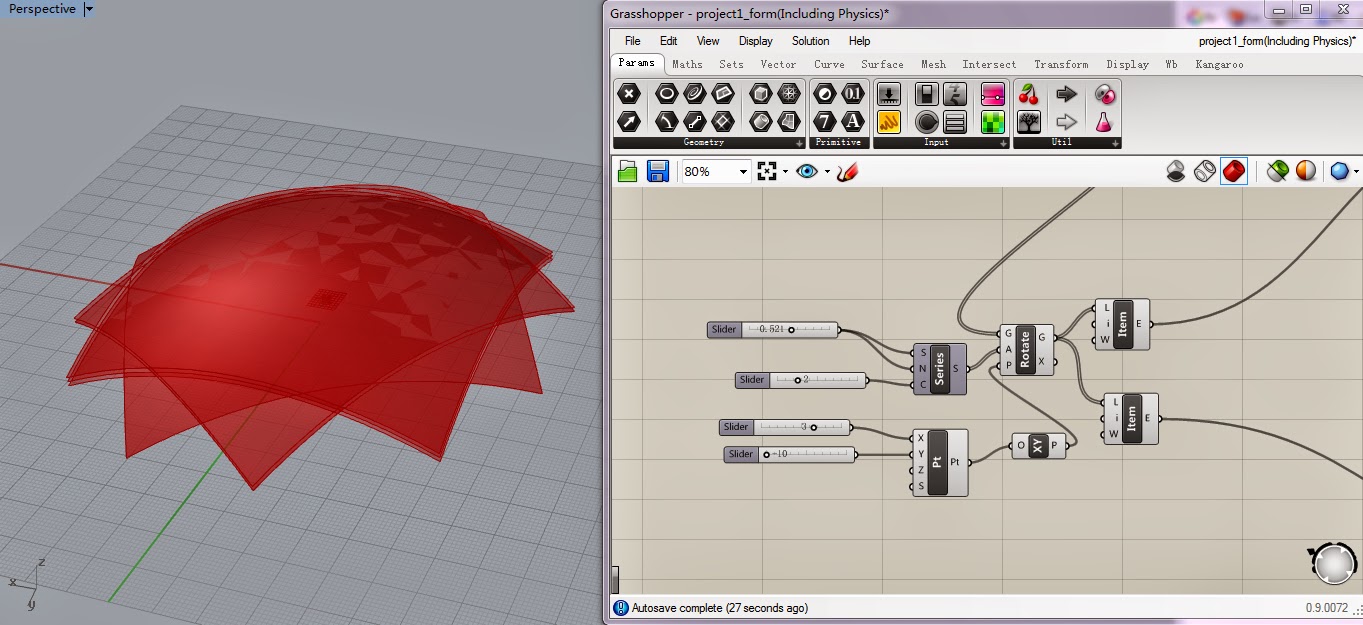Pick the Text primitive A icon
1363x625 pixels.
852,122
